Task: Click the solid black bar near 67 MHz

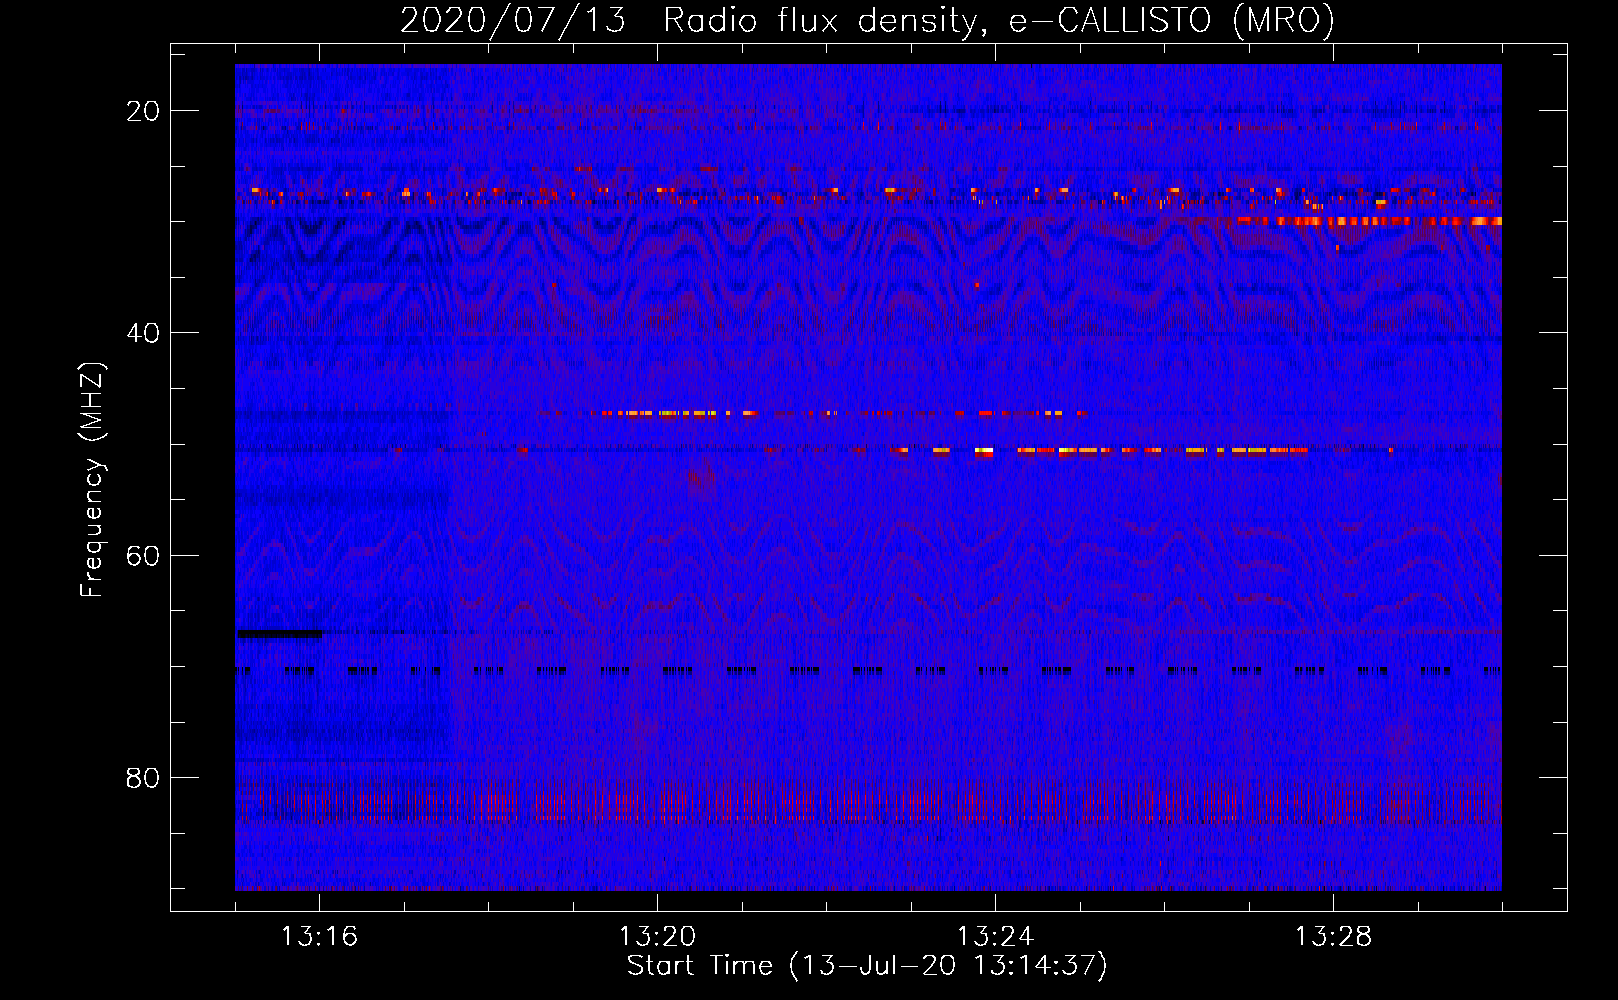Action: [x=280, y=633]
